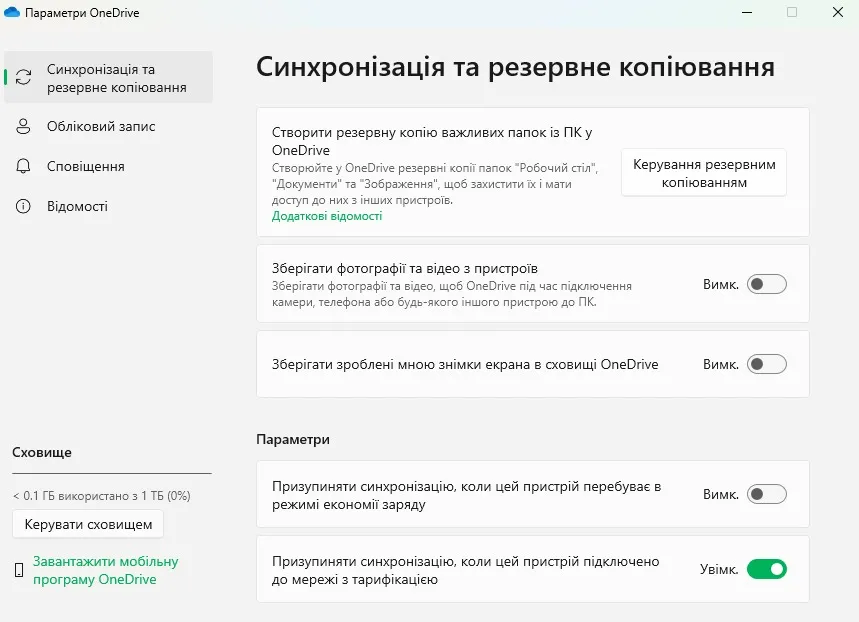Screen dimensions: 859x622
Task: Click the OneDrive cloud icon in the title bar
Action: click(14, 12)
